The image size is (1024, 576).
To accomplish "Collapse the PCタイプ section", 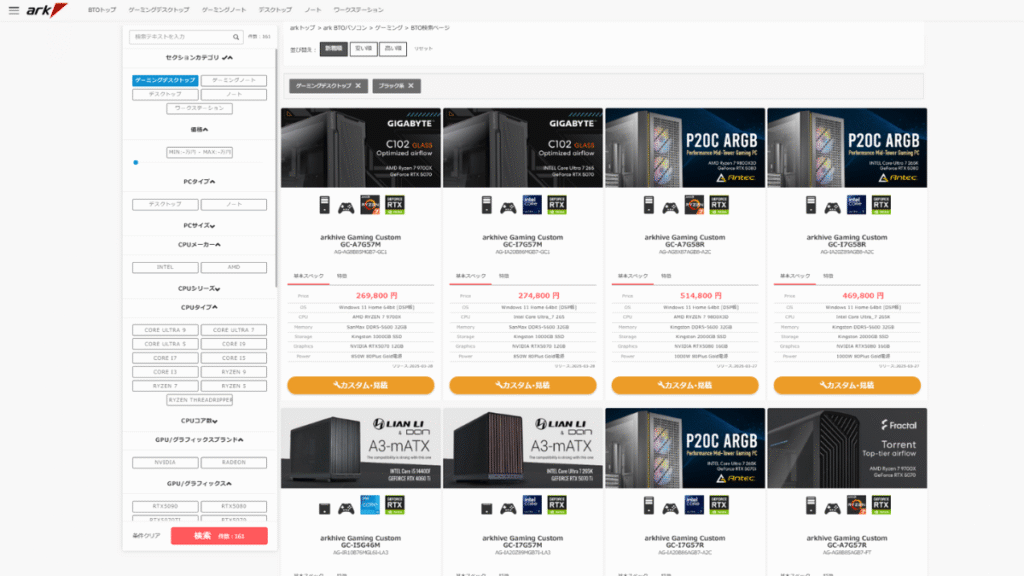I will (199, 182).
